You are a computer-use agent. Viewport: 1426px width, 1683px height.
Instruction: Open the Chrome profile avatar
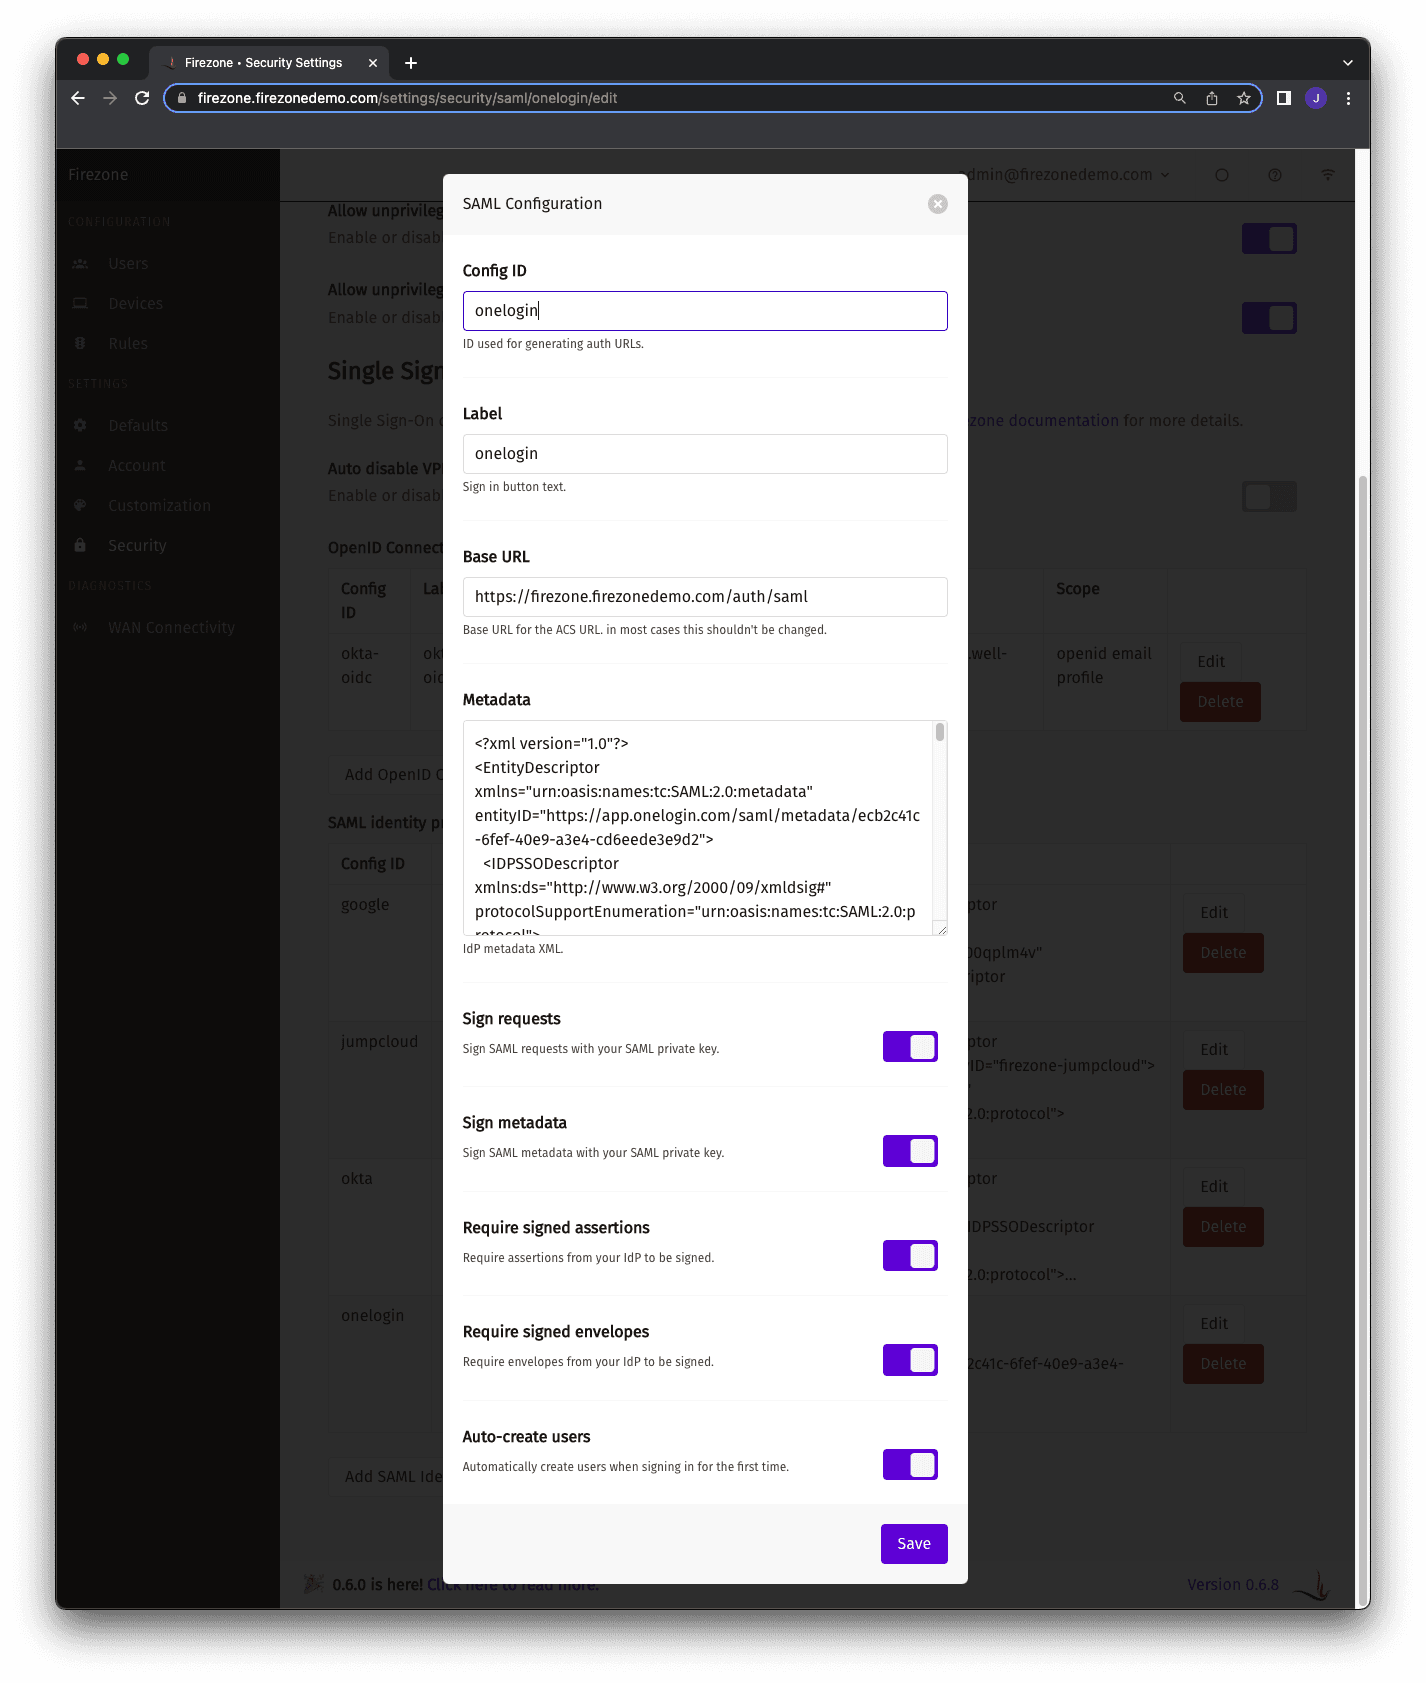pyautogui.click(x=1315, y=98)
